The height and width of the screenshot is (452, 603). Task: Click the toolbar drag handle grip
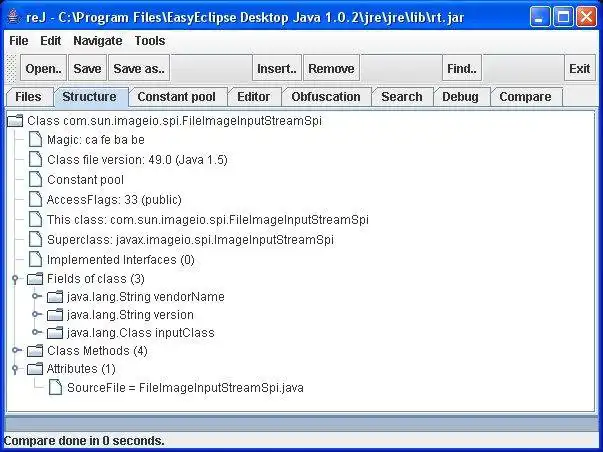[12, 68]
